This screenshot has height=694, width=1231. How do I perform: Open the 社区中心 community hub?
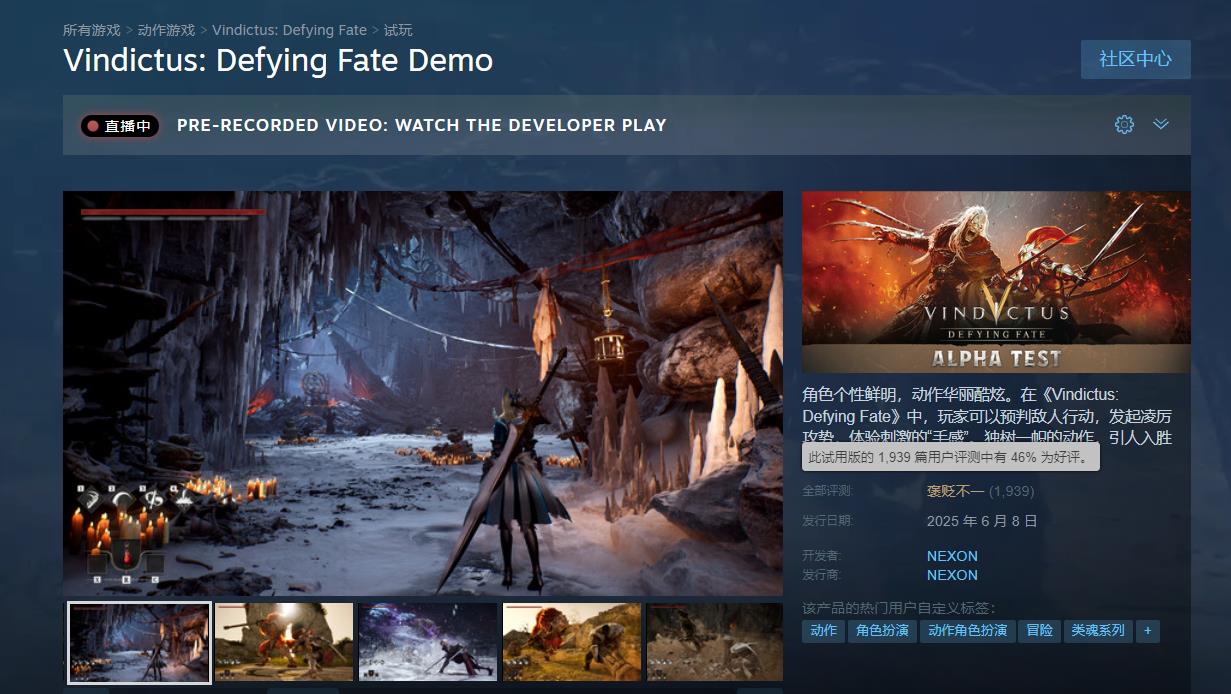tap(1135, 59)
